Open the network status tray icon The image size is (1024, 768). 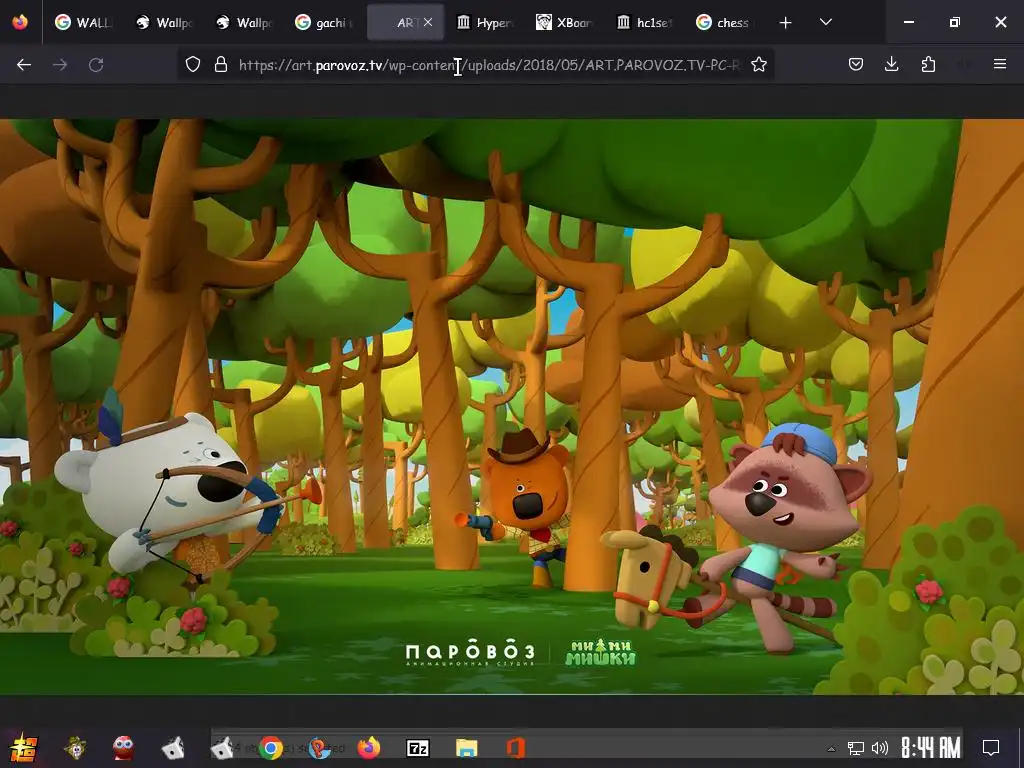pyautogui.click(x=856, y=748)
